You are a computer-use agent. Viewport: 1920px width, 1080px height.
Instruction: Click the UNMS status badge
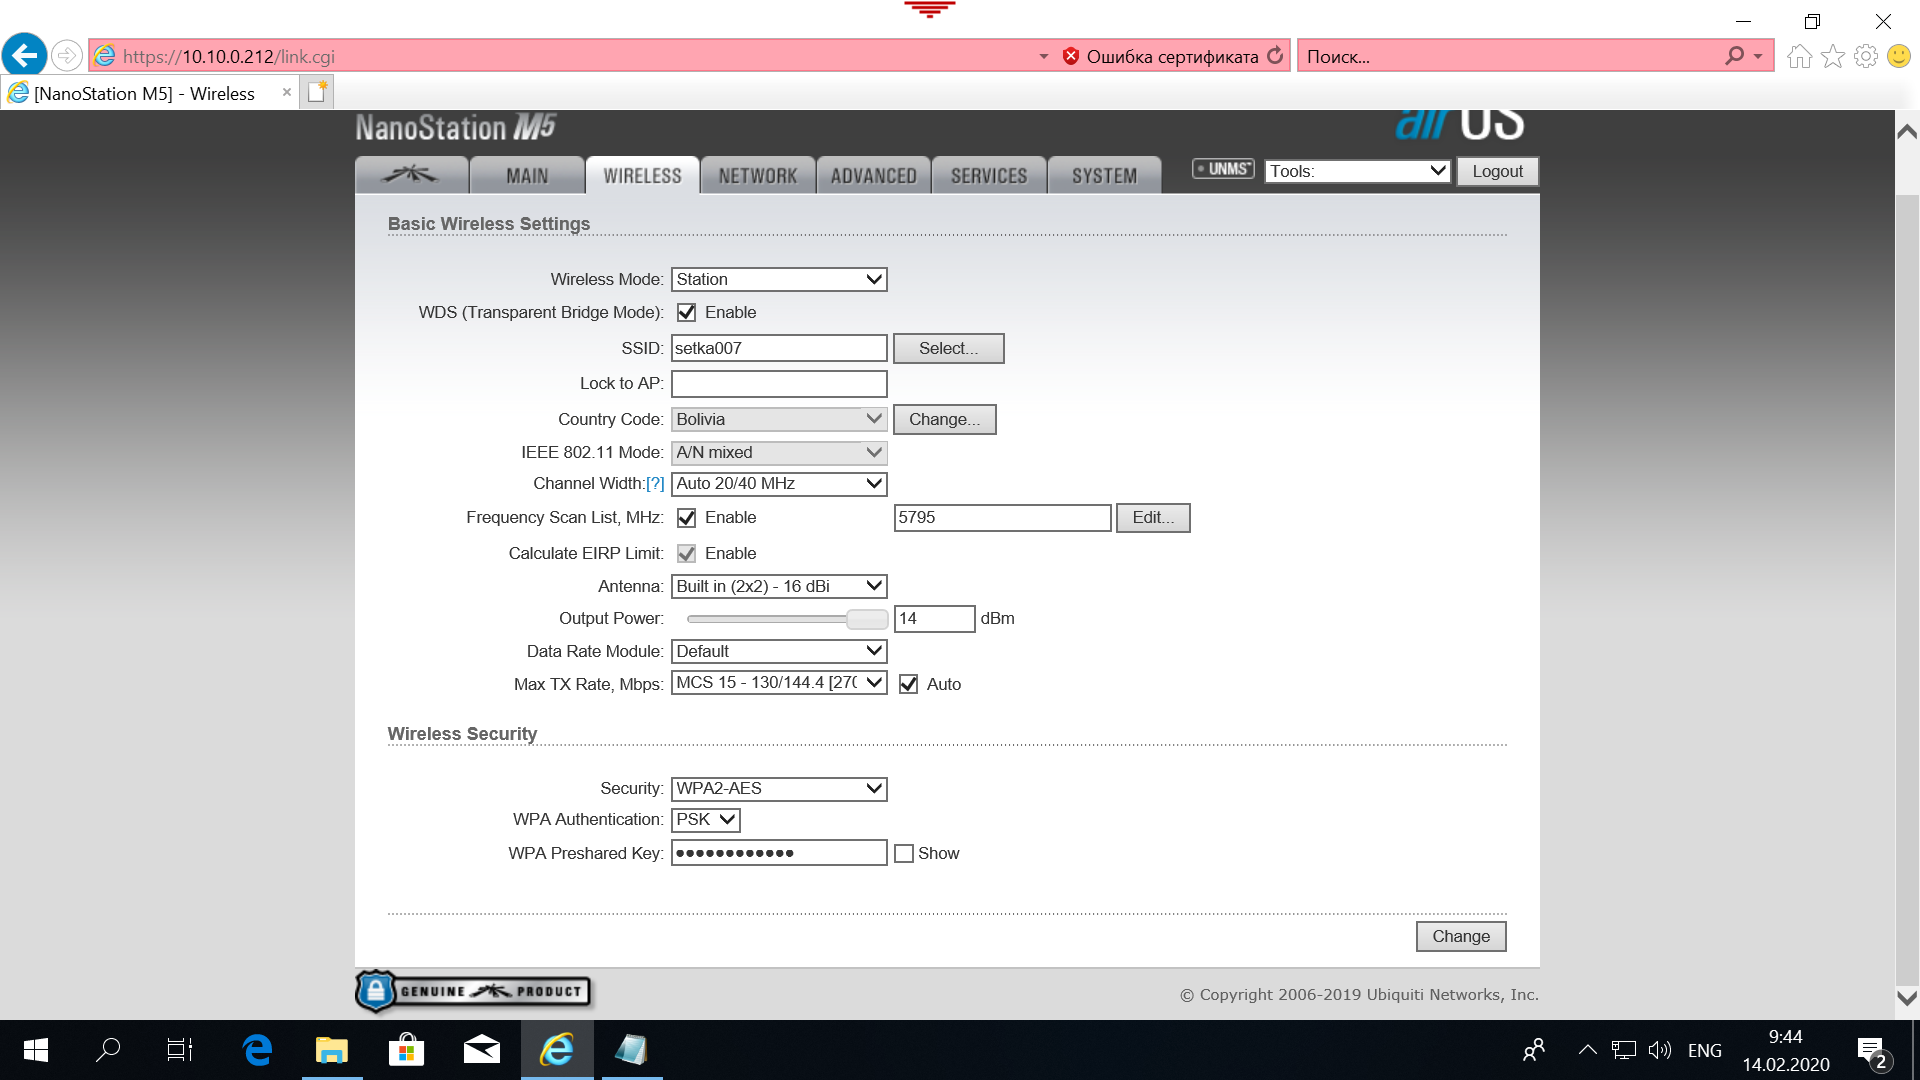click(x=1223, y=169)
